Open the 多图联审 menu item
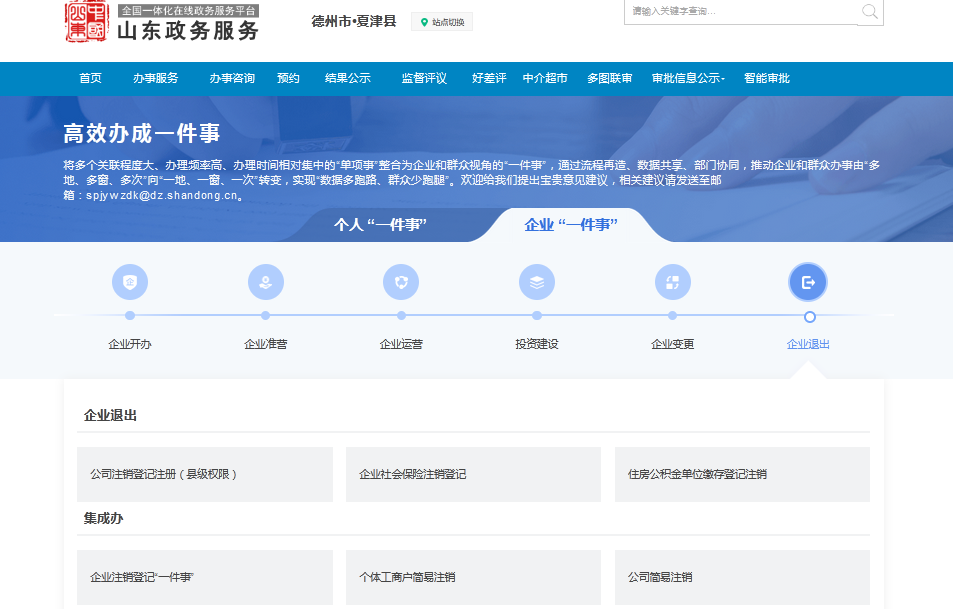Image resolution: width=953 pixels, height=609 pixels. coord(610,78)
